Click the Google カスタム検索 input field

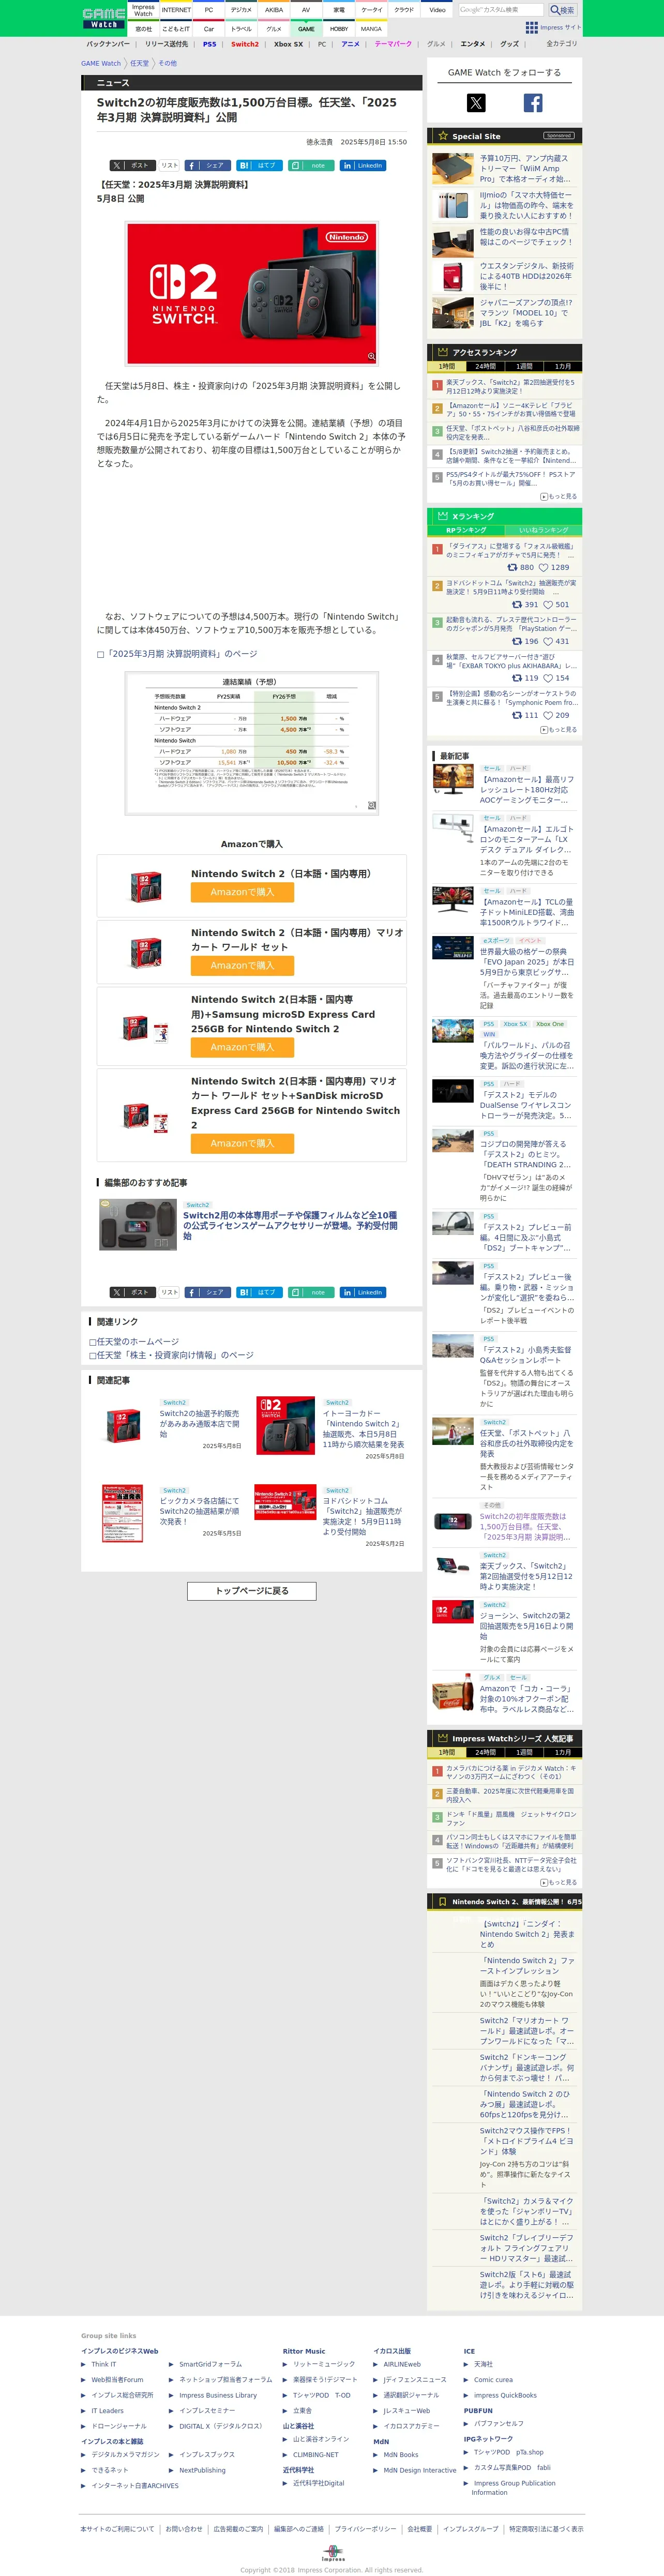pyautogui.click(x=502, y=10)
